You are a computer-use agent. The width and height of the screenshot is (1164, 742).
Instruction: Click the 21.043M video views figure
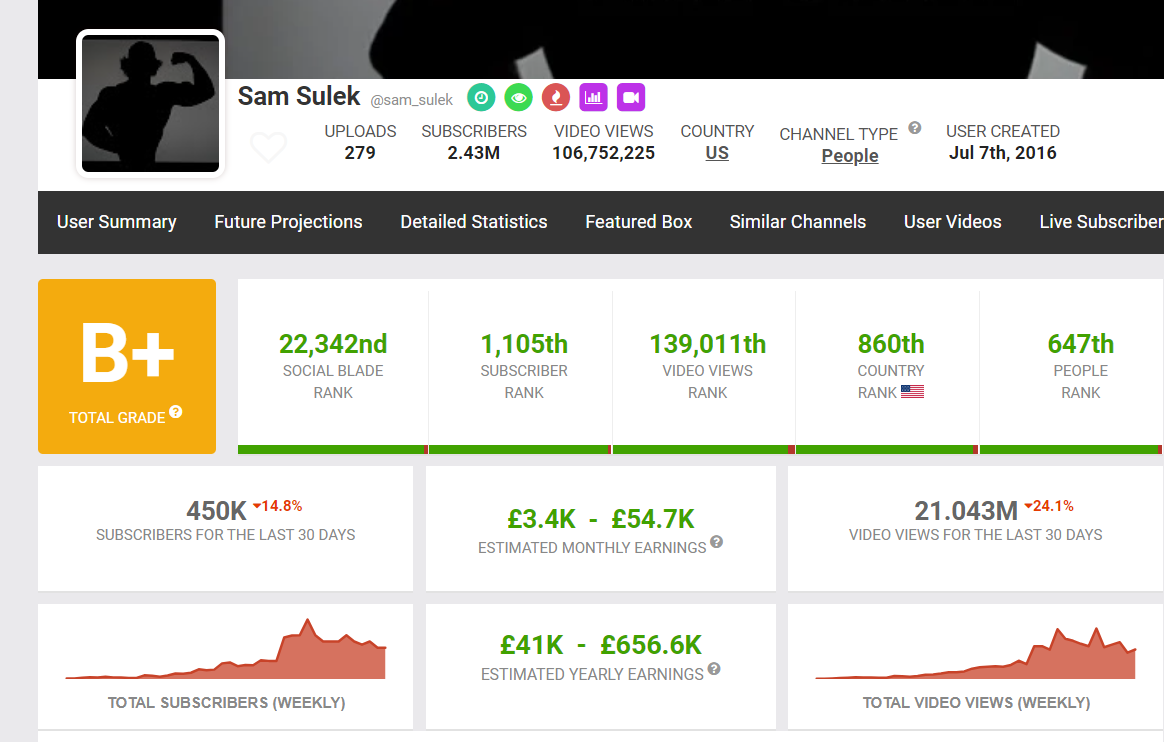click(966, 510)
